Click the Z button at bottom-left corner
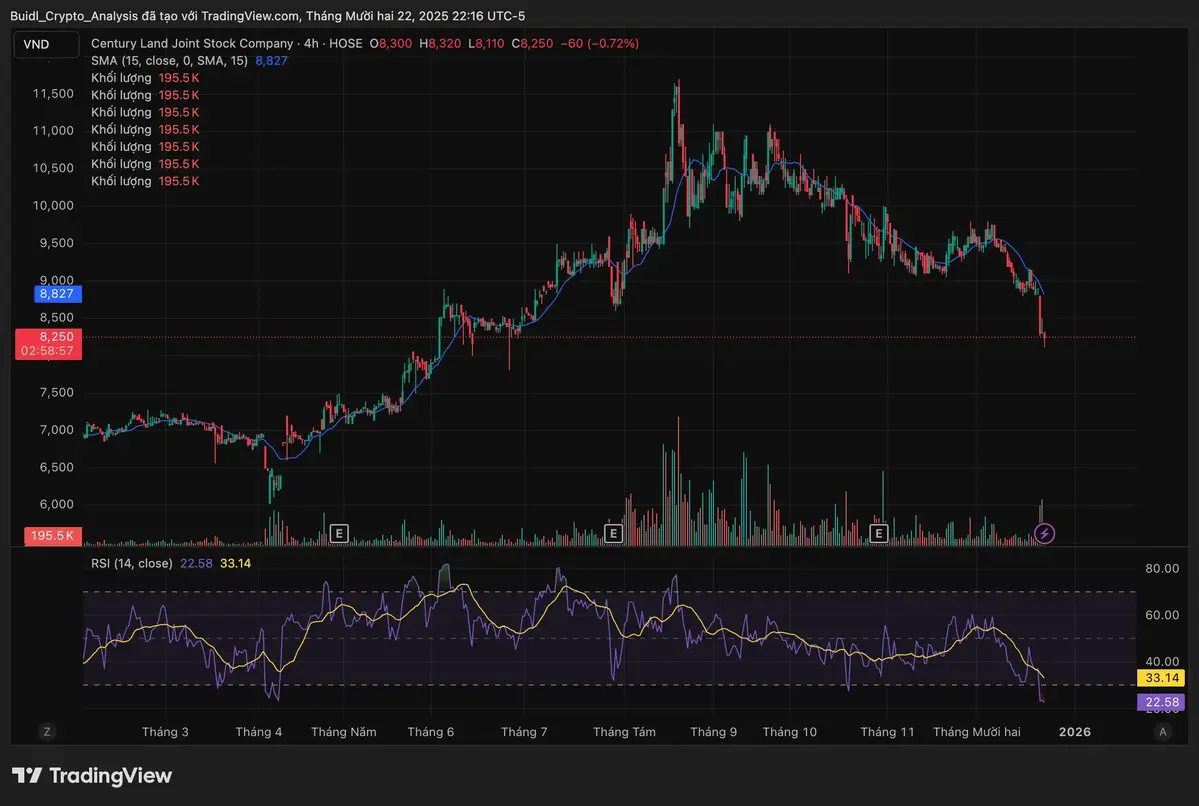The height and width of the screenshot is (806, 1199). pyautogui.click(x=47, y=732)
